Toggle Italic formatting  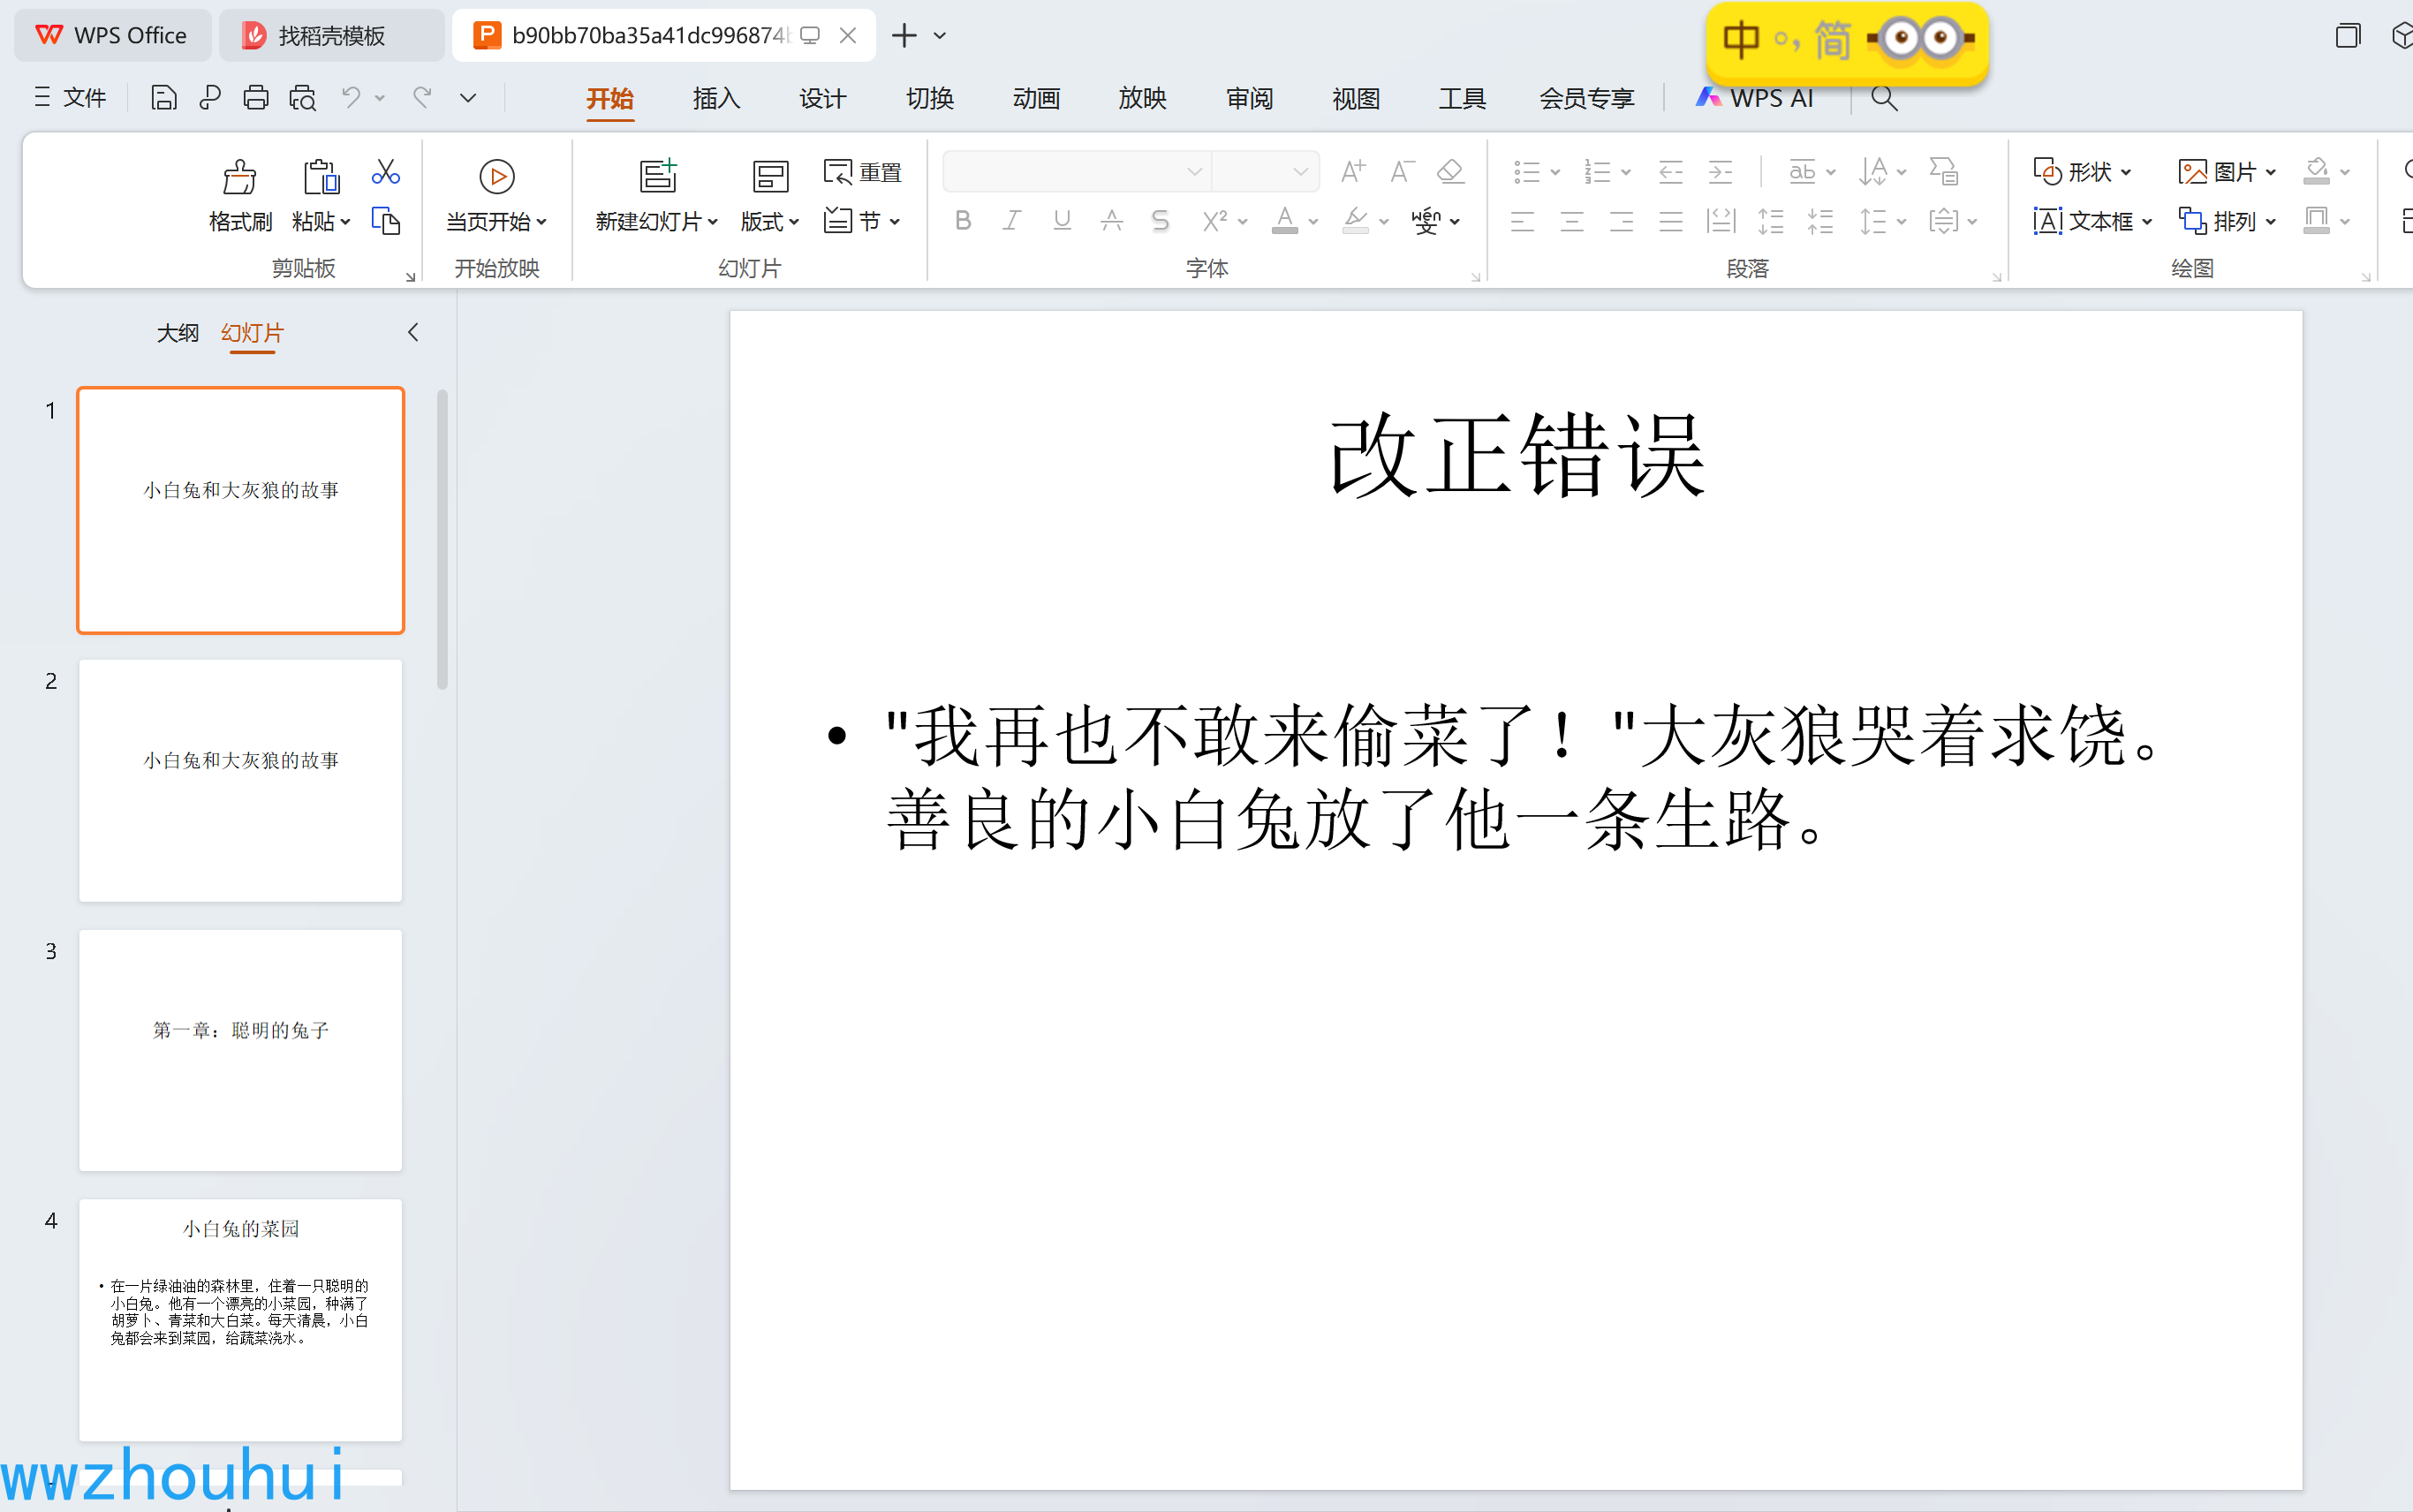(x=1012, y=221)
